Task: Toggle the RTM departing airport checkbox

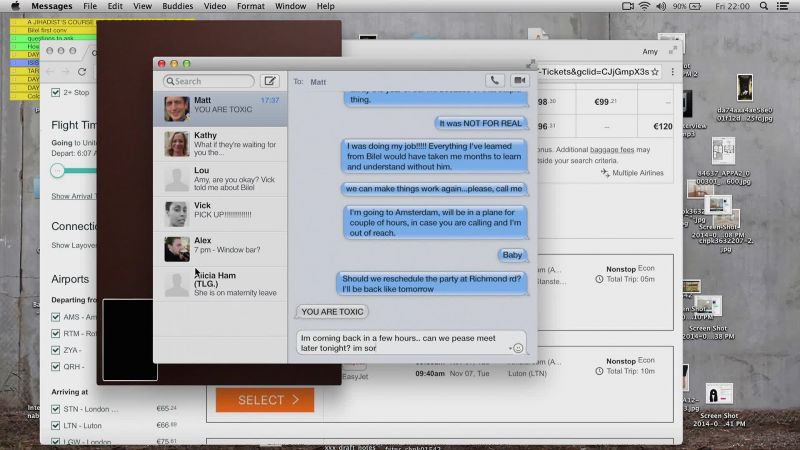Action: pos(56,333)
